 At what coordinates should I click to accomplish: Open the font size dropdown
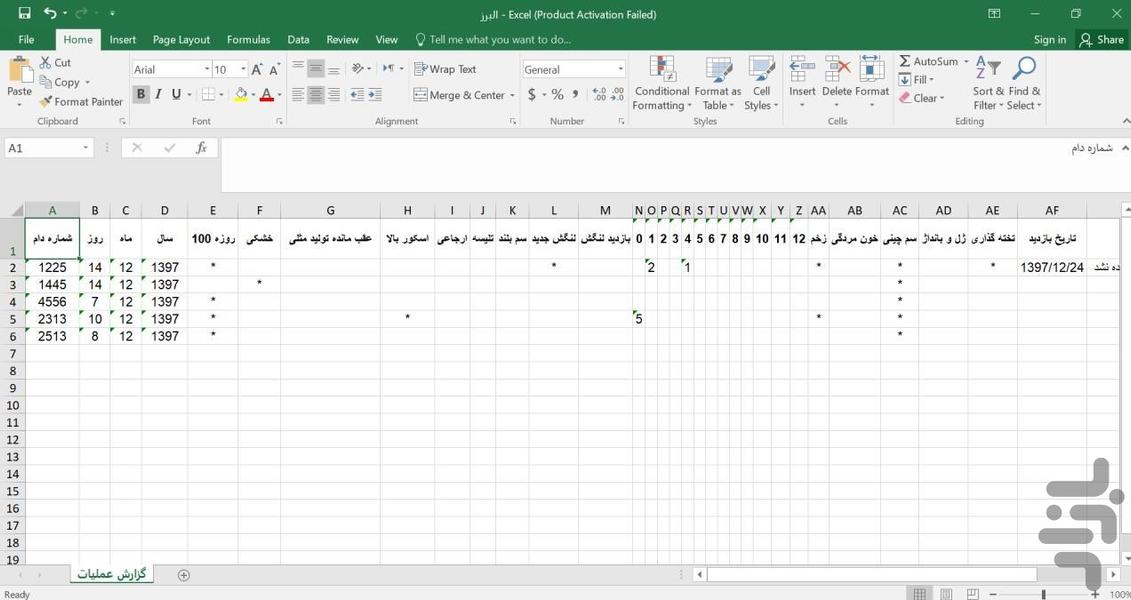click(243, 69)
